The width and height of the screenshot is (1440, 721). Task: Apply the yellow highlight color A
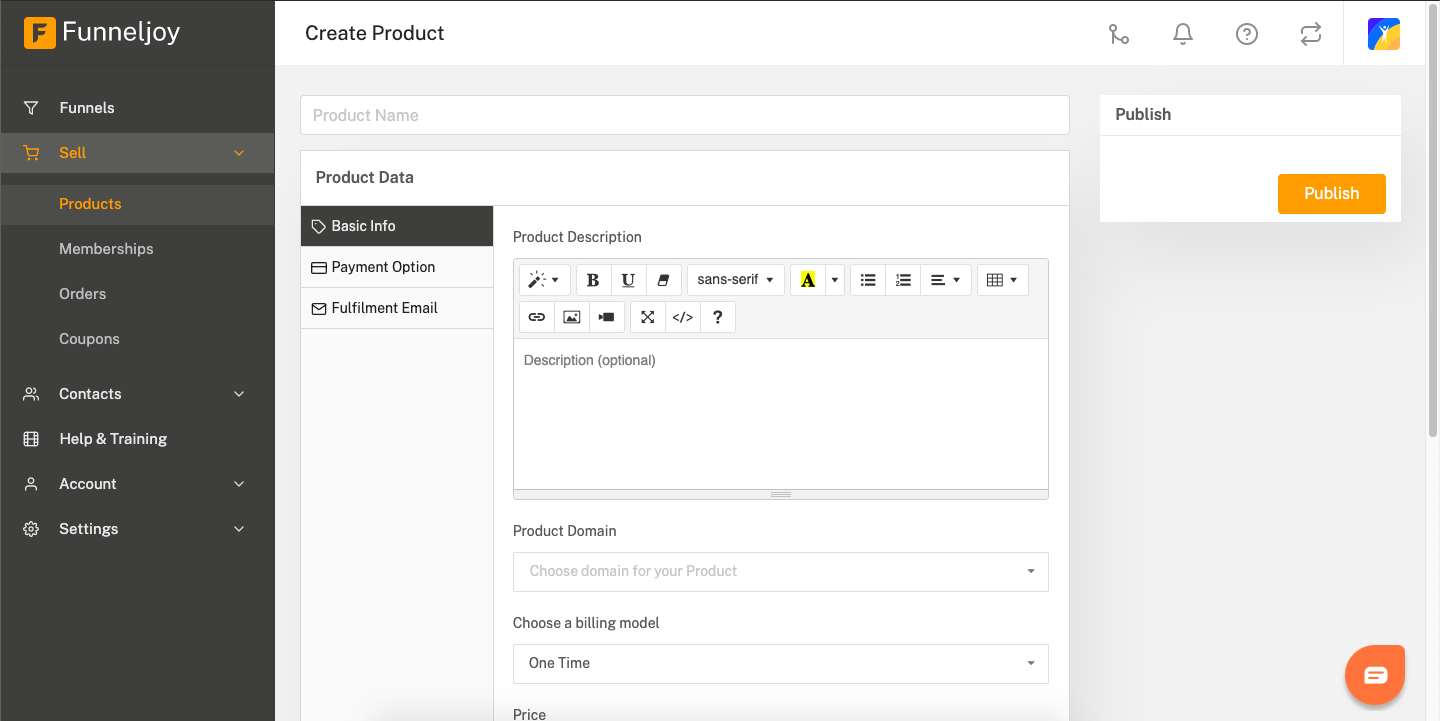(808, 280)
